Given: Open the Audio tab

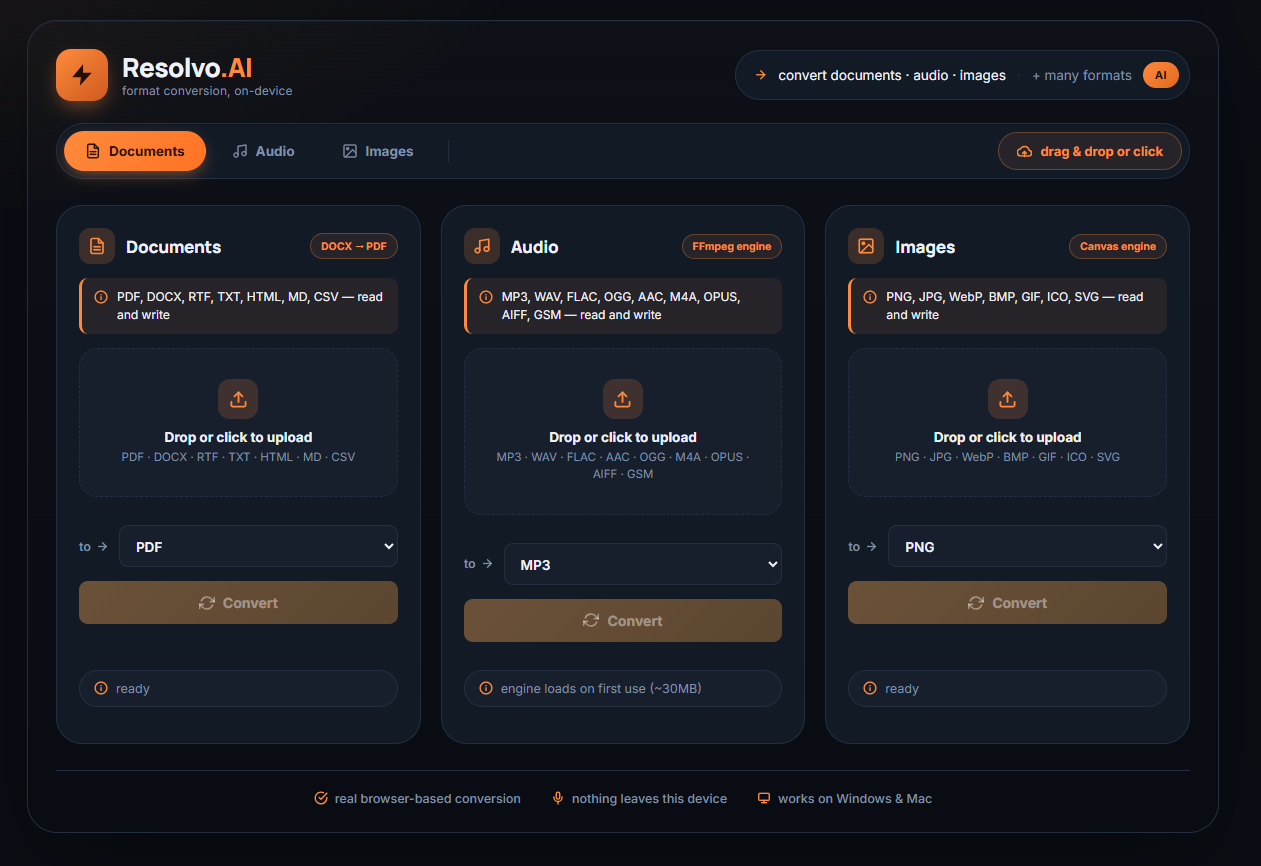Looking at the screenshot, I should [263, 151].
